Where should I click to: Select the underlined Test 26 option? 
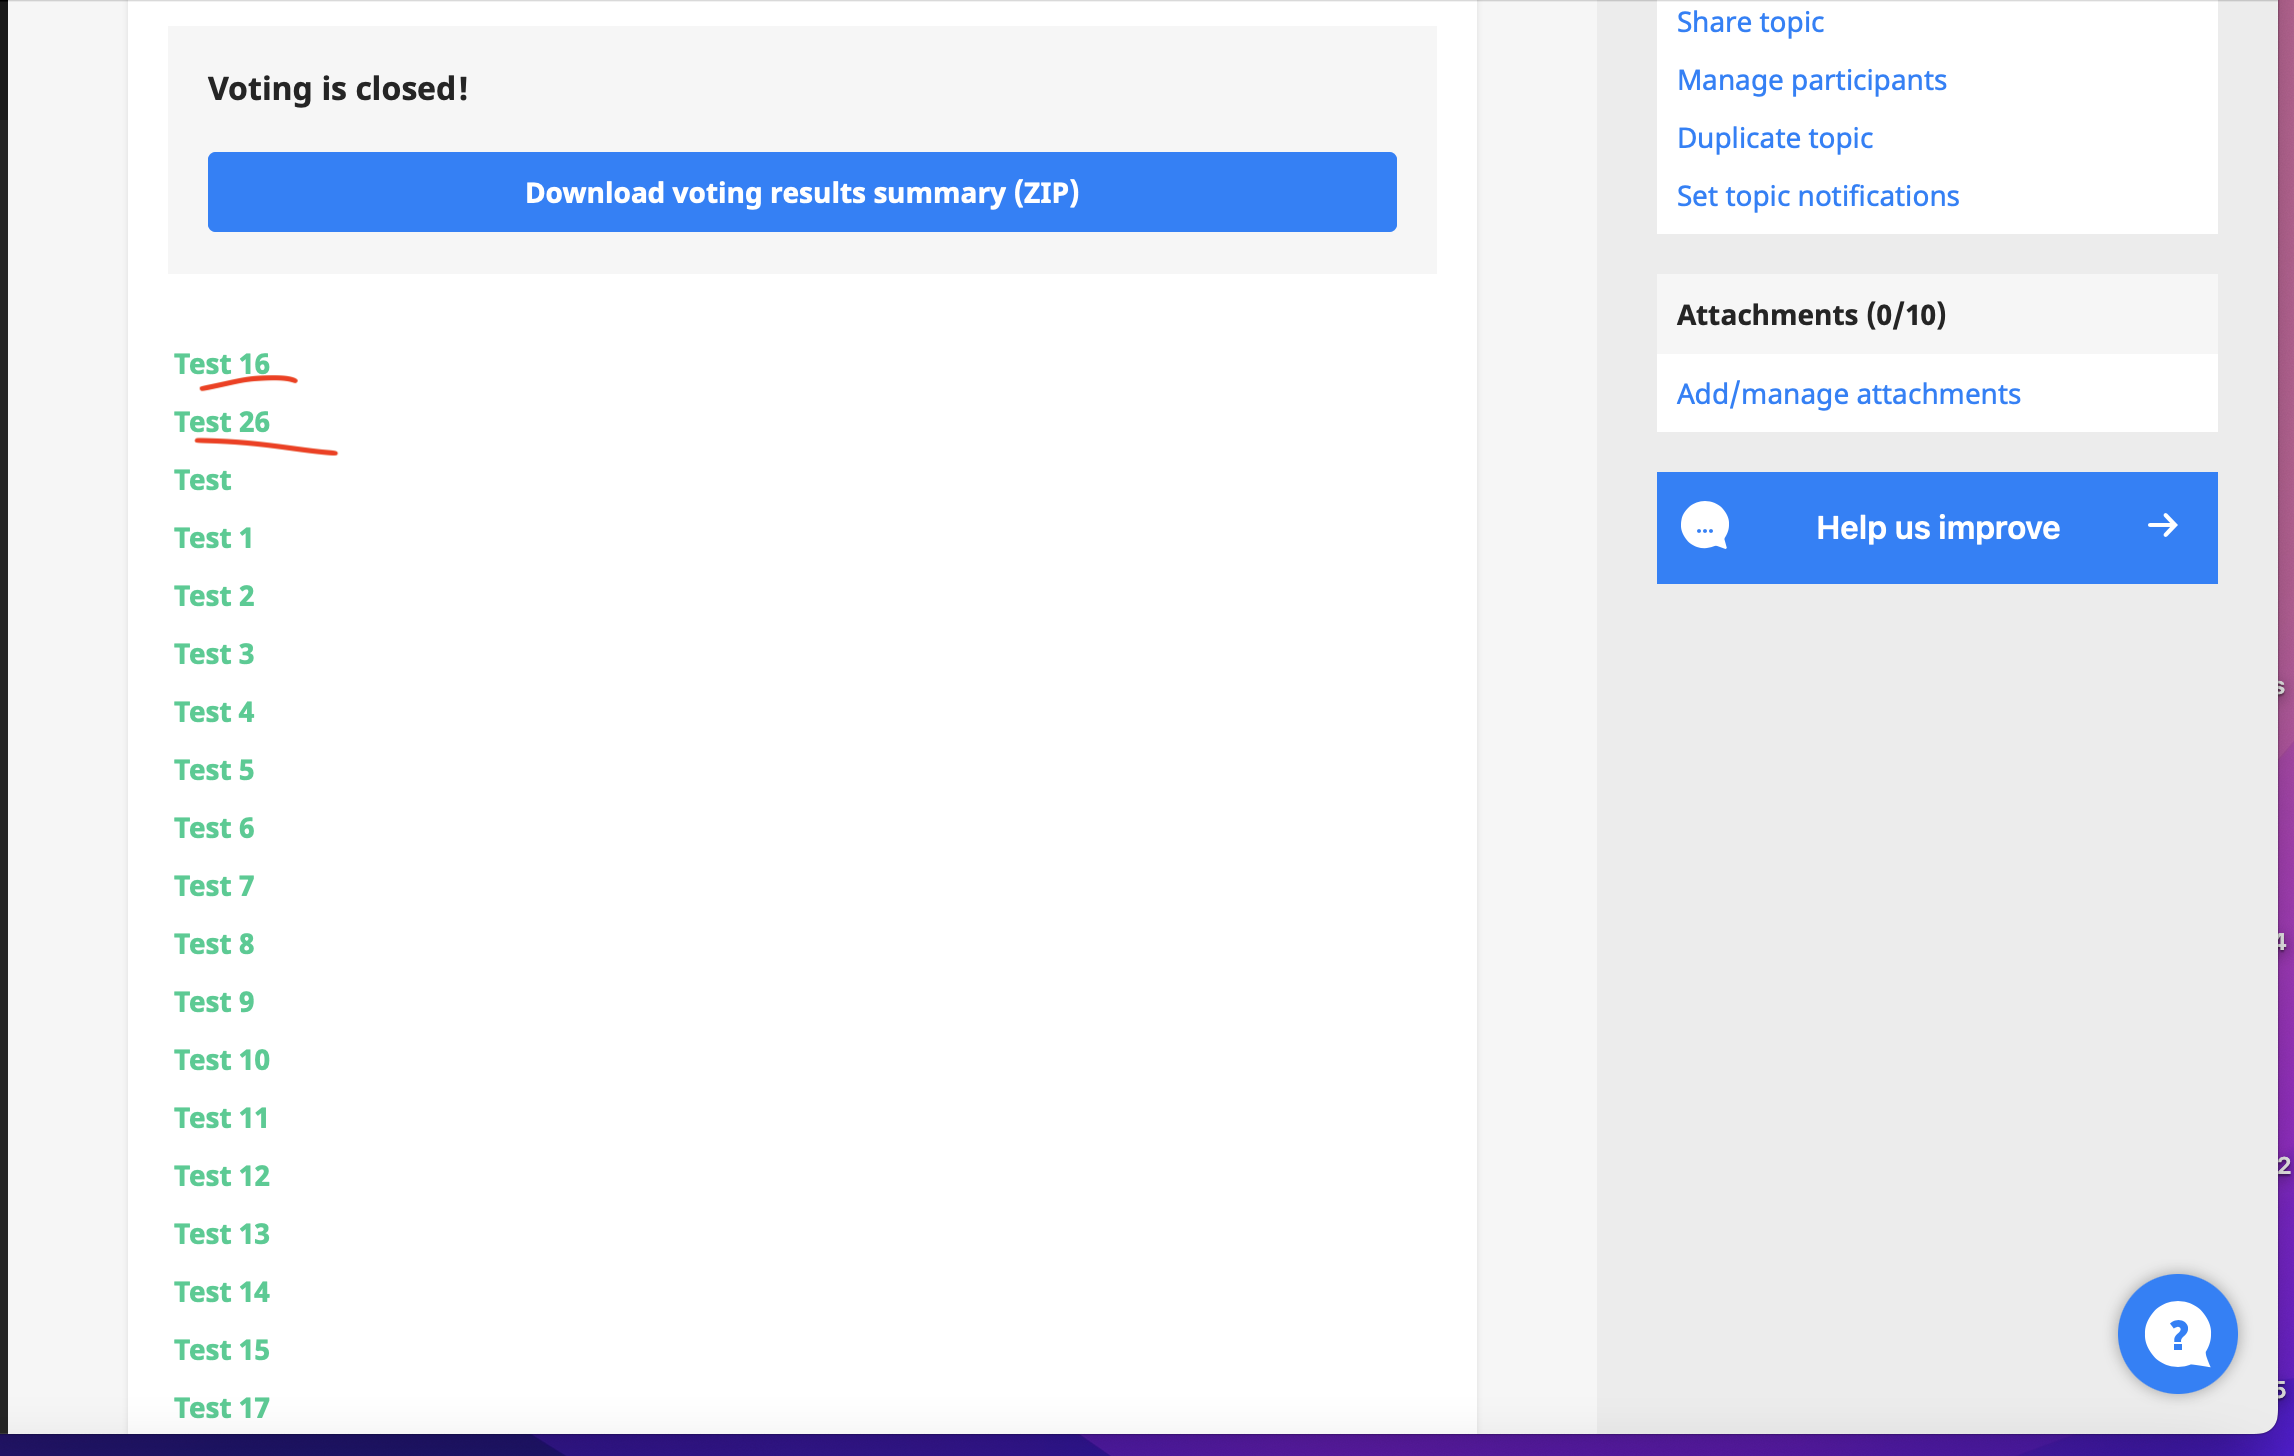pyautogui.click(x=222, y=422)
